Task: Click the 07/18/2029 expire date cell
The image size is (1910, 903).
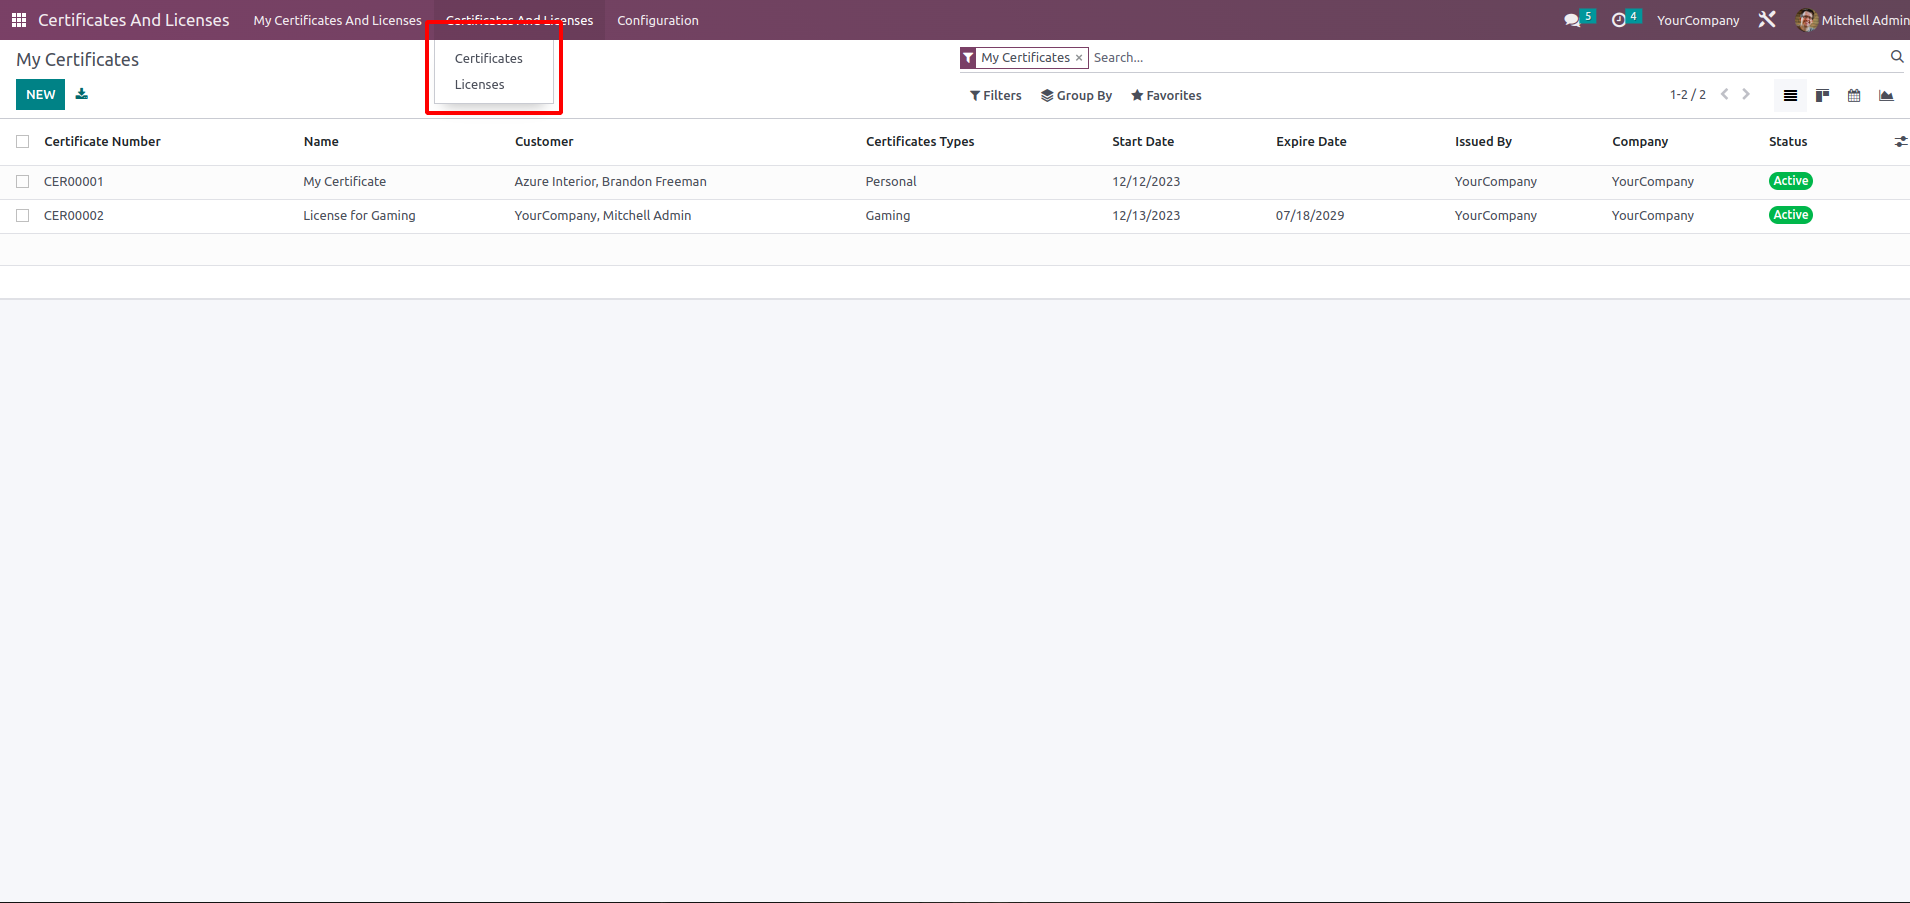Action: [1310, 216]
